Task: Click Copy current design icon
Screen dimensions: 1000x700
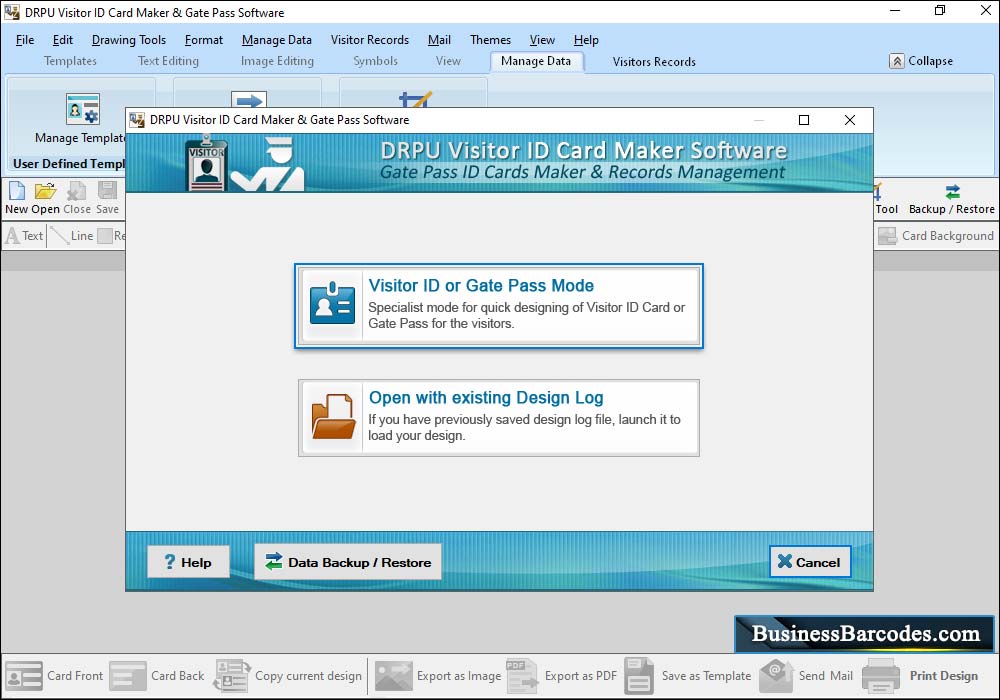Action: pos(232,676)
